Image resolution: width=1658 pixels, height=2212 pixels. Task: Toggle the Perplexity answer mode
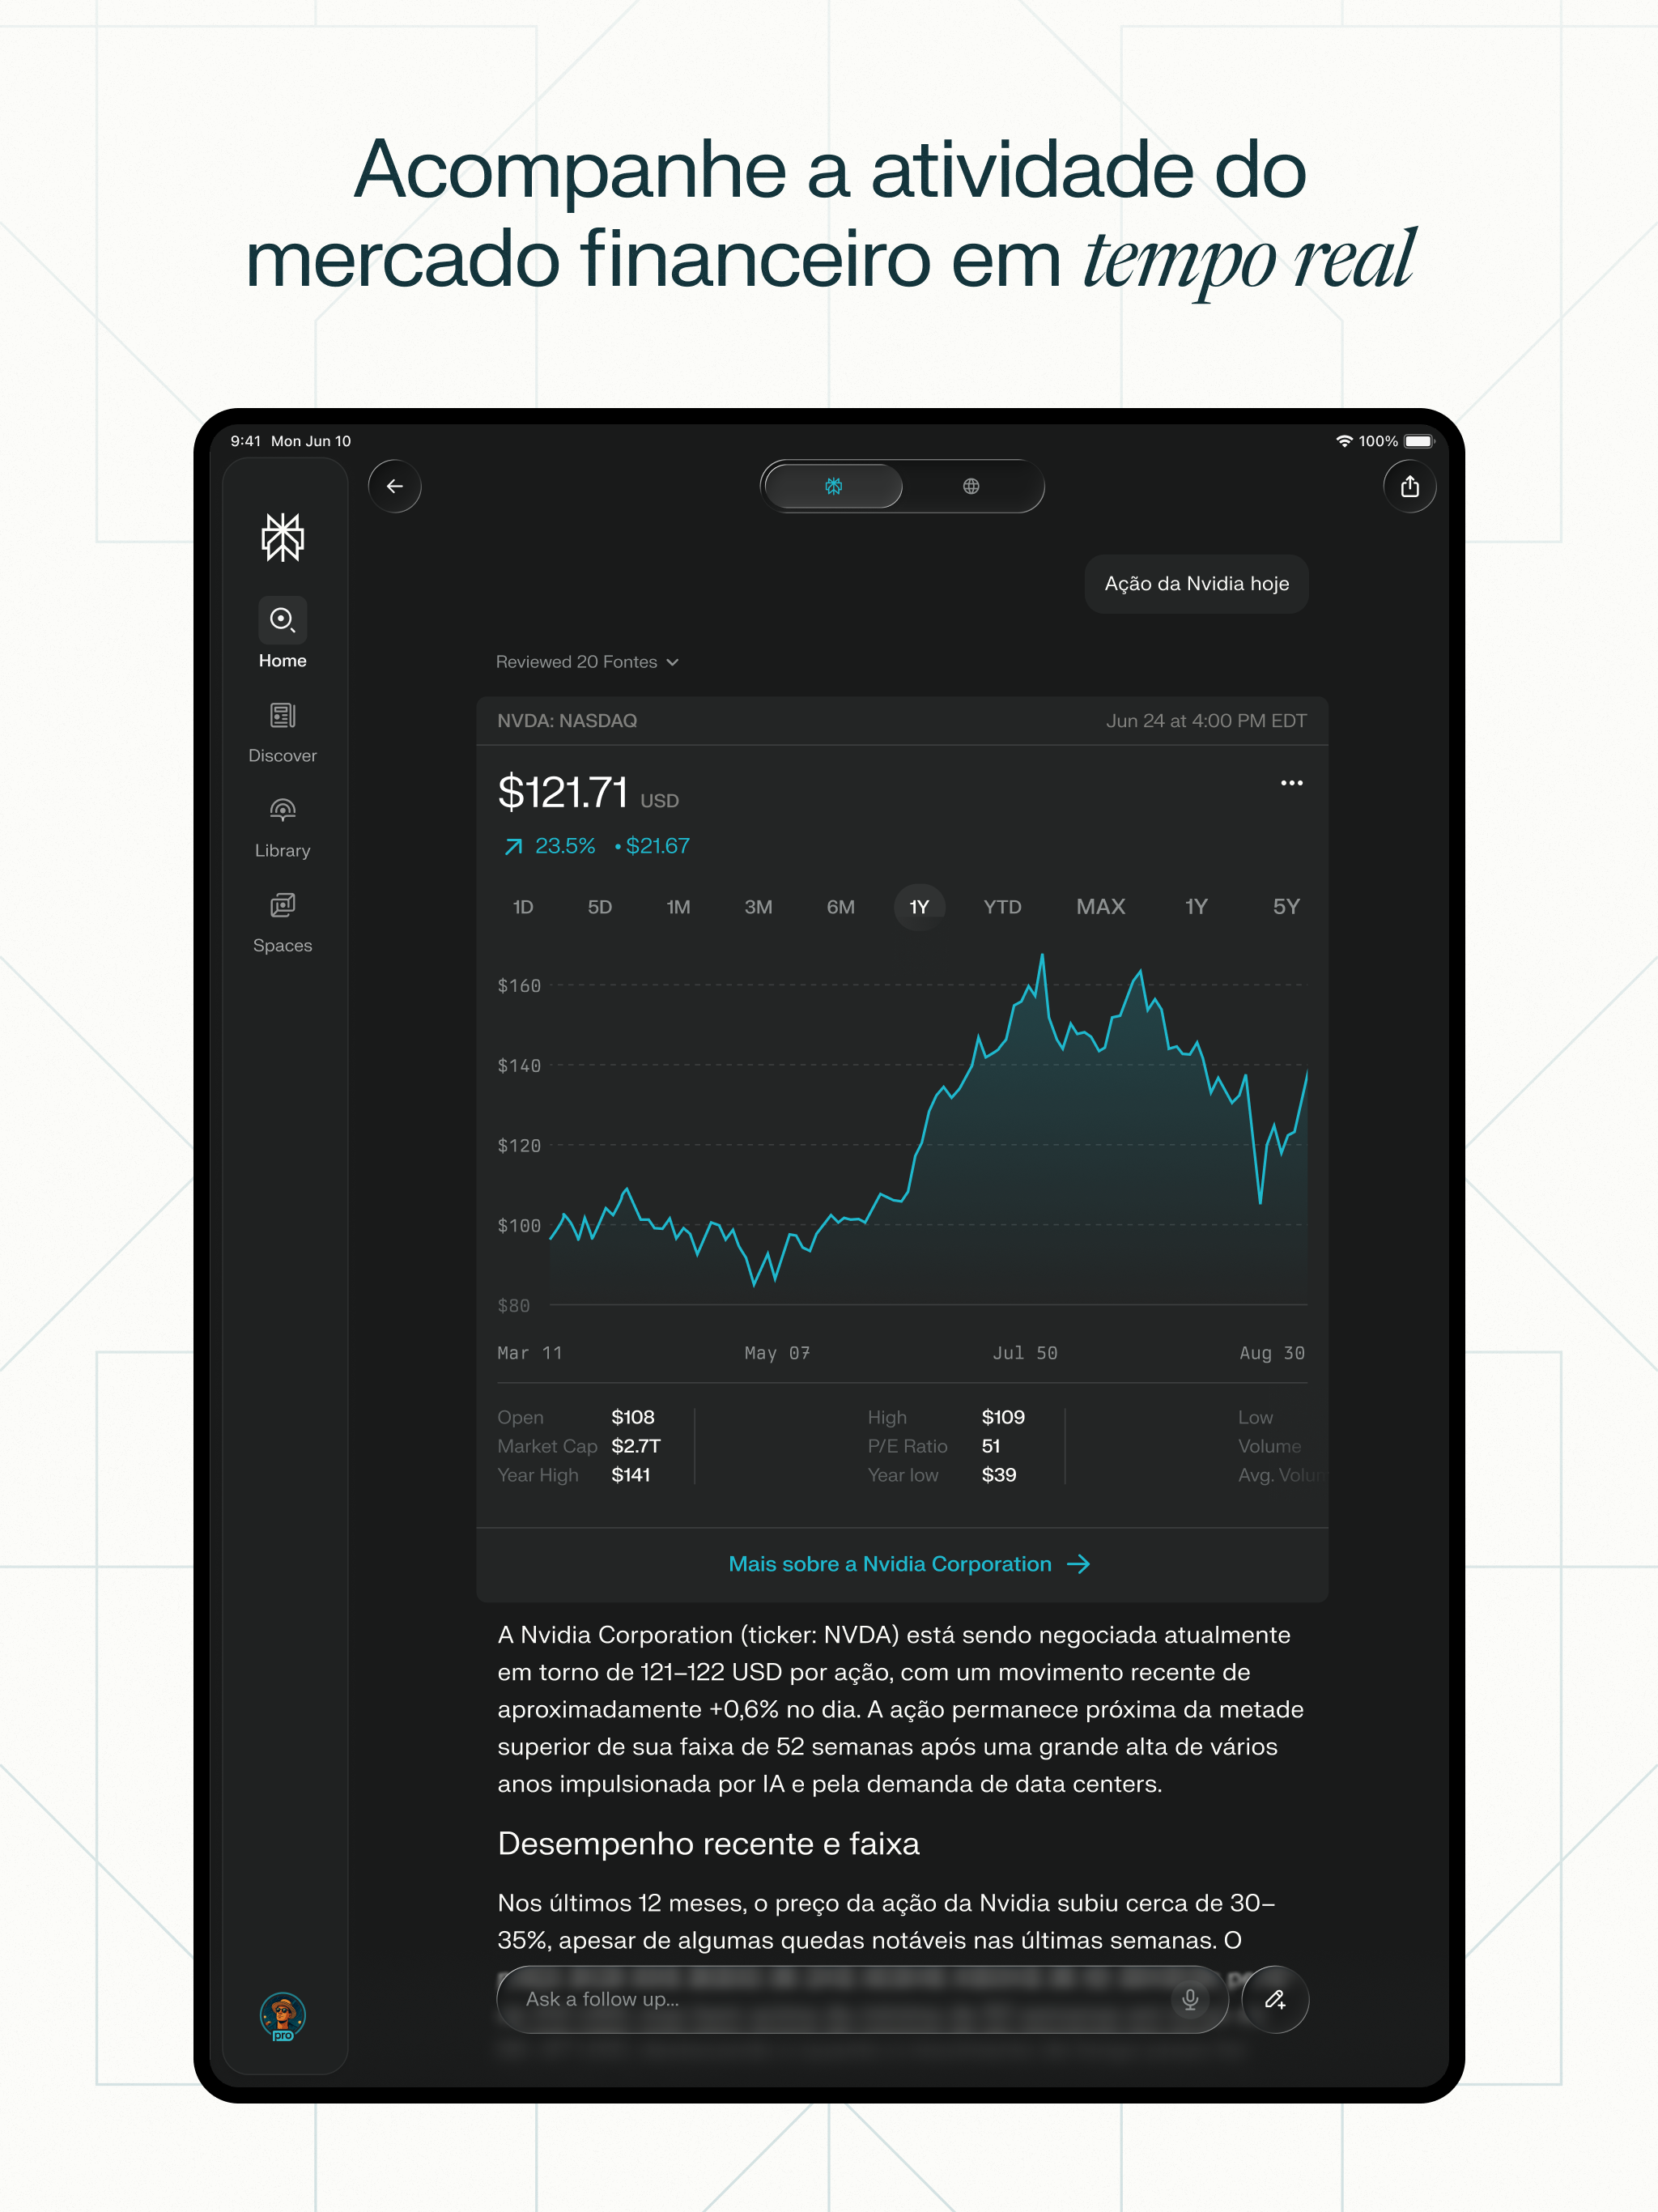click(833, 487)
